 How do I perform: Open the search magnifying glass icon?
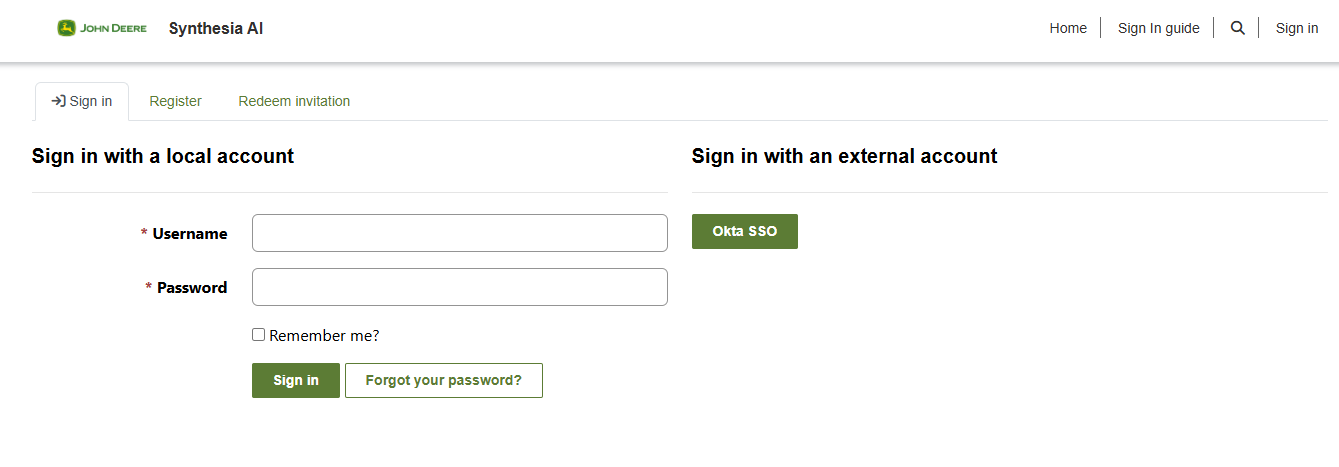pos(1237,28)
